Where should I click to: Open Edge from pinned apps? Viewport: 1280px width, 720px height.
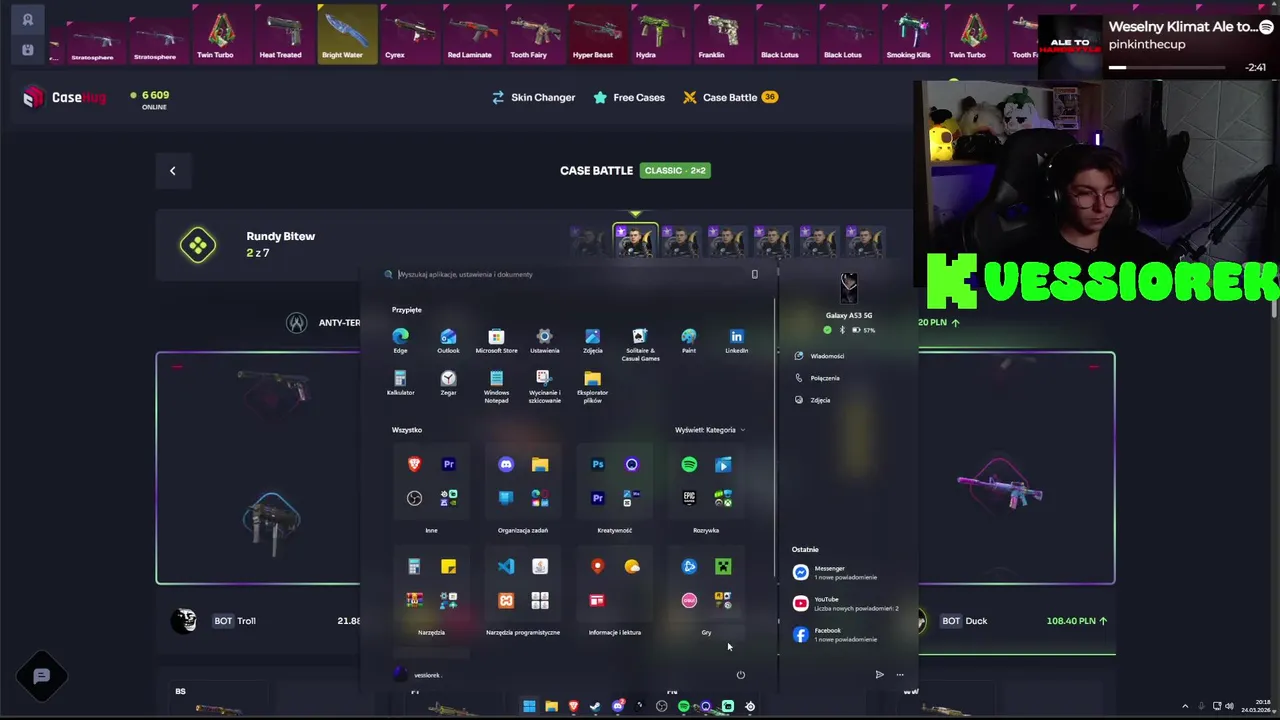pyautogui.click(x=400, y=340)
